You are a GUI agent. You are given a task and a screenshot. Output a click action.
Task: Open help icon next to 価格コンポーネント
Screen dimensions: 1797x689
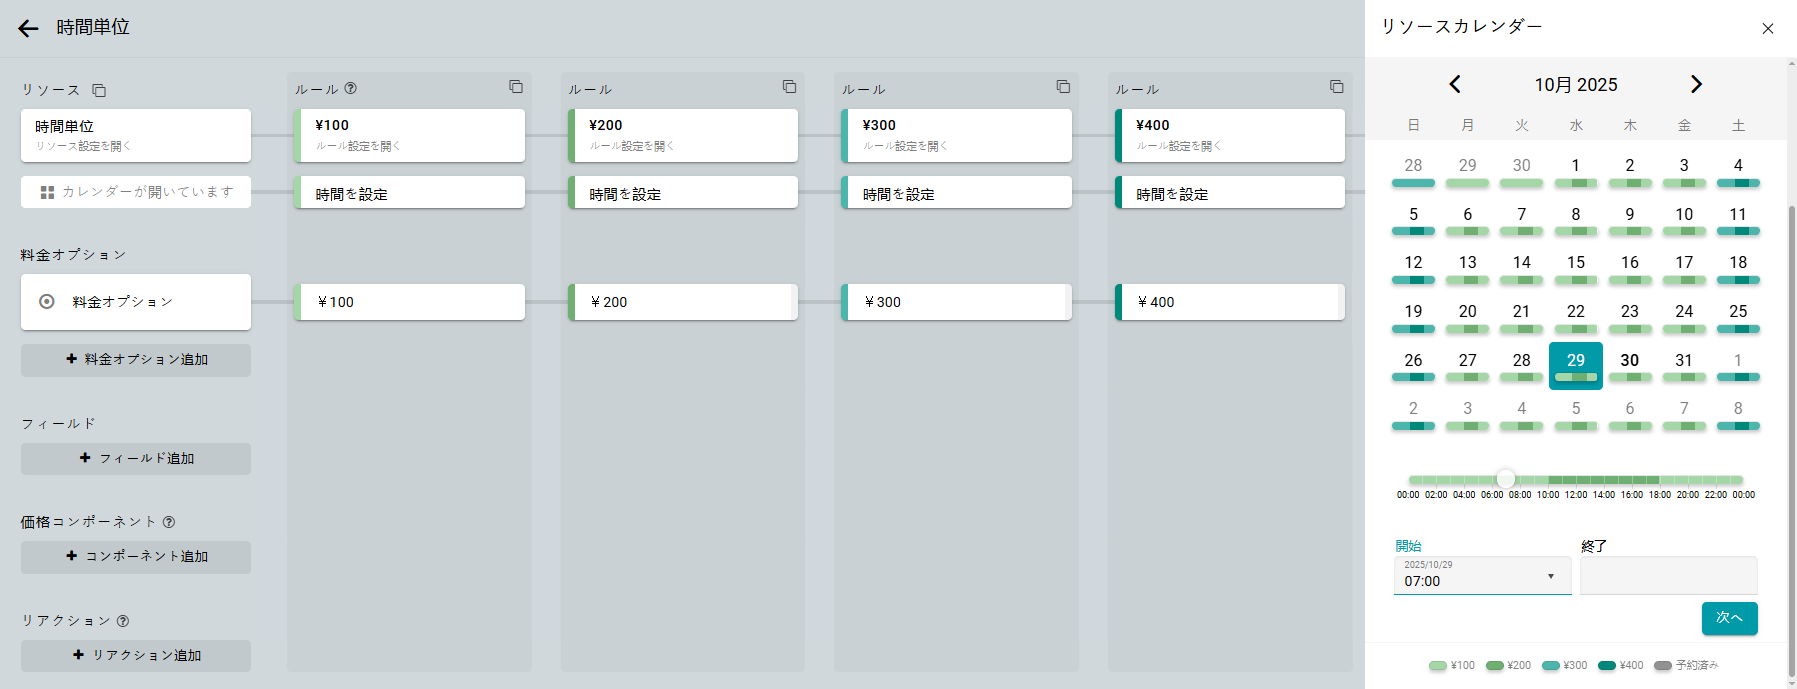coord(169,522)
